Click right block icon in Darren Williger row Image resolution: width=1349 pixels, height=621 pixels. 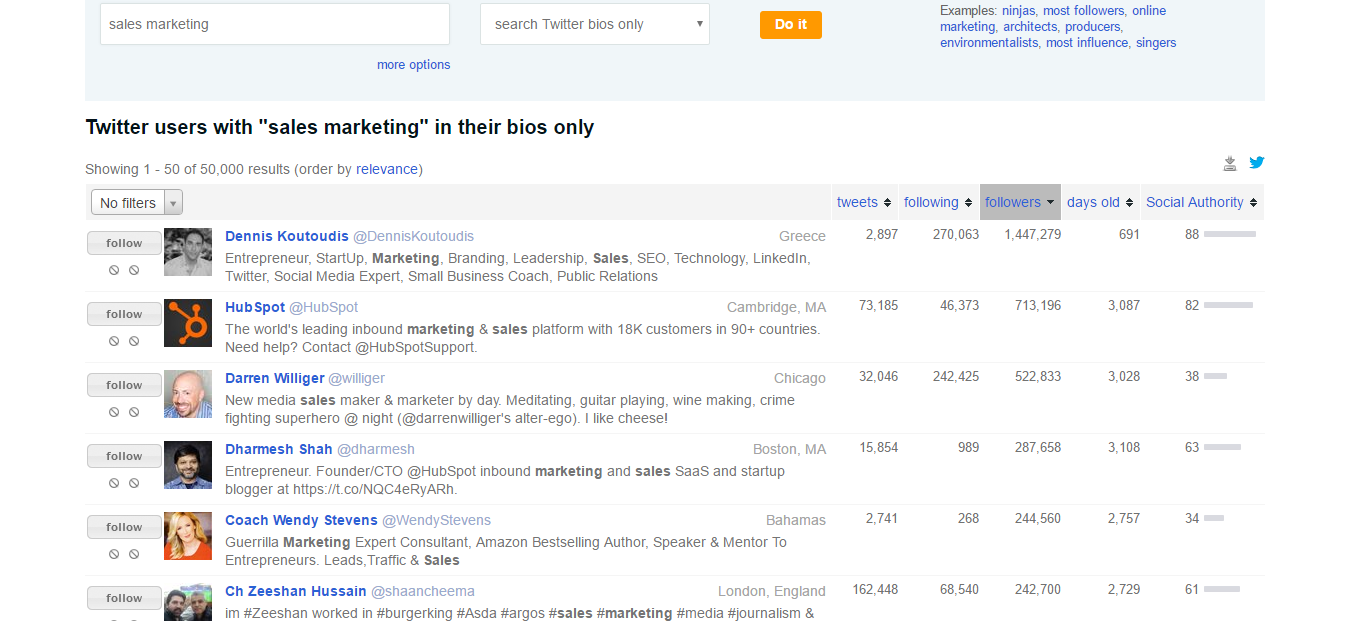click(x=134, y=412)
